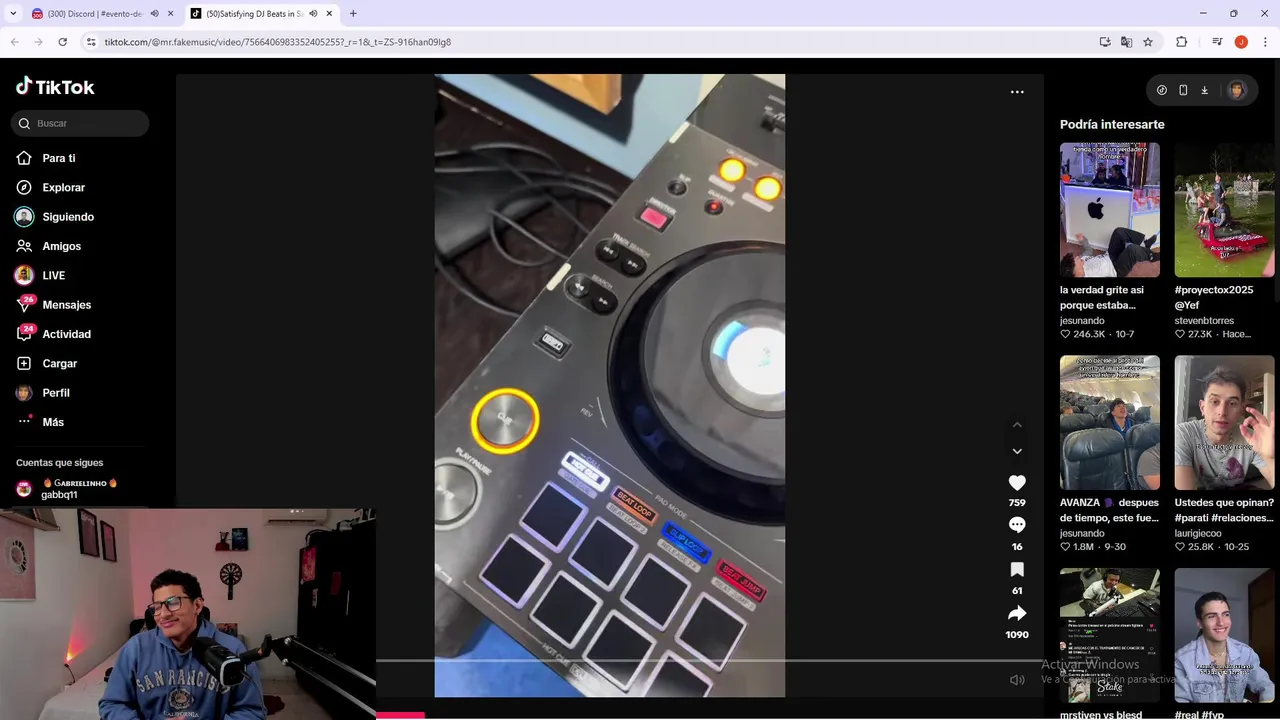Like the video with heart icon
This screenshot has width=1280, height=720.
[x=1017, y=482]
